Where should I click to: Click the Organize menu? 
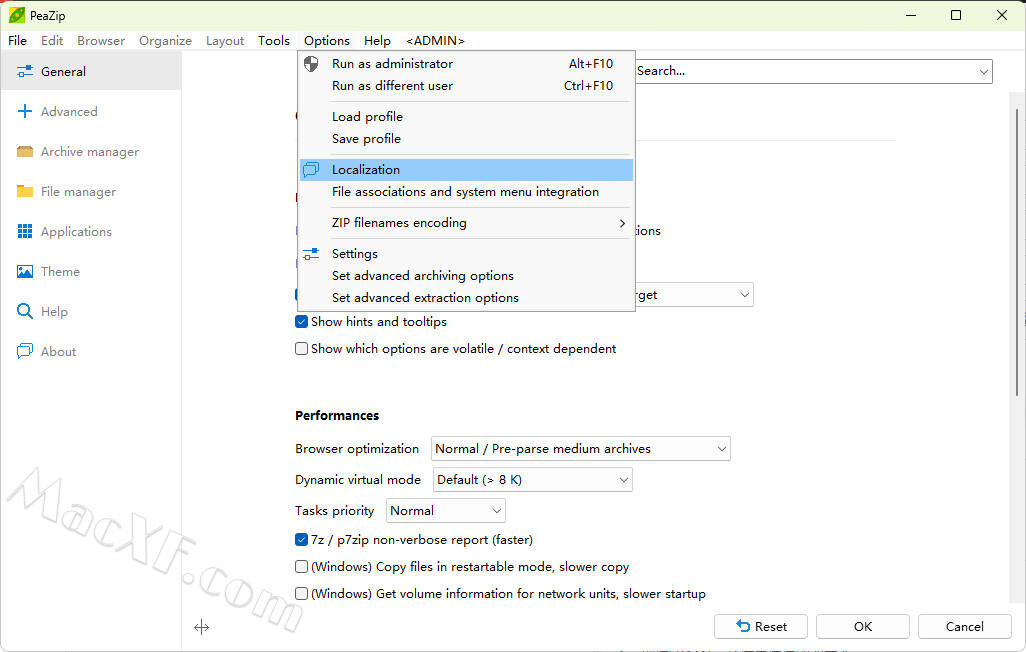point(165,41)
